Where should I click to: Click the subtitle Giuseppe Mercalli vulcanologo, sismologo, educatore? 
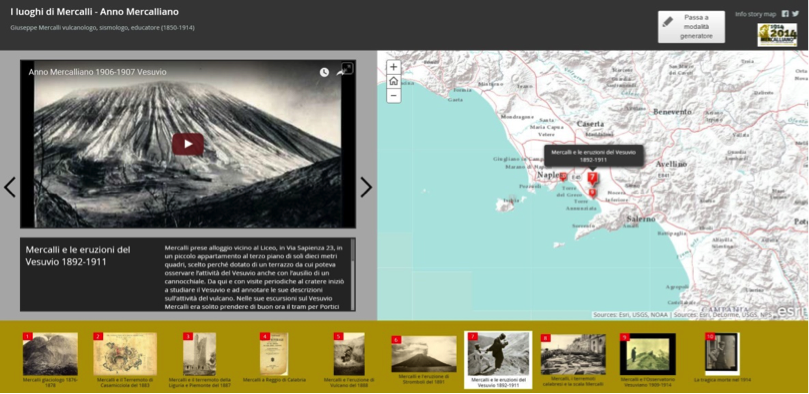(102, 27)
